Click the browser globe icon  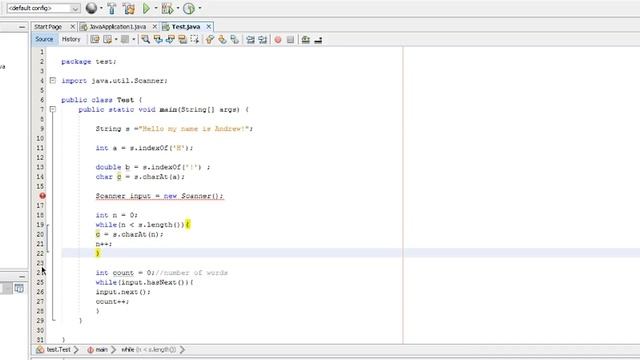click(91, 8)
